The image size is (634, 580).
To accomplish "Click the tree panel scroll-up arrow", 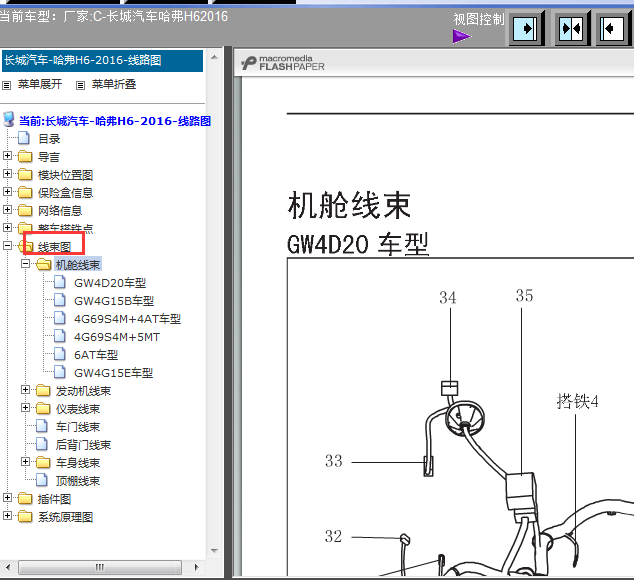I will pyautogui.click(x=214, y=57).
